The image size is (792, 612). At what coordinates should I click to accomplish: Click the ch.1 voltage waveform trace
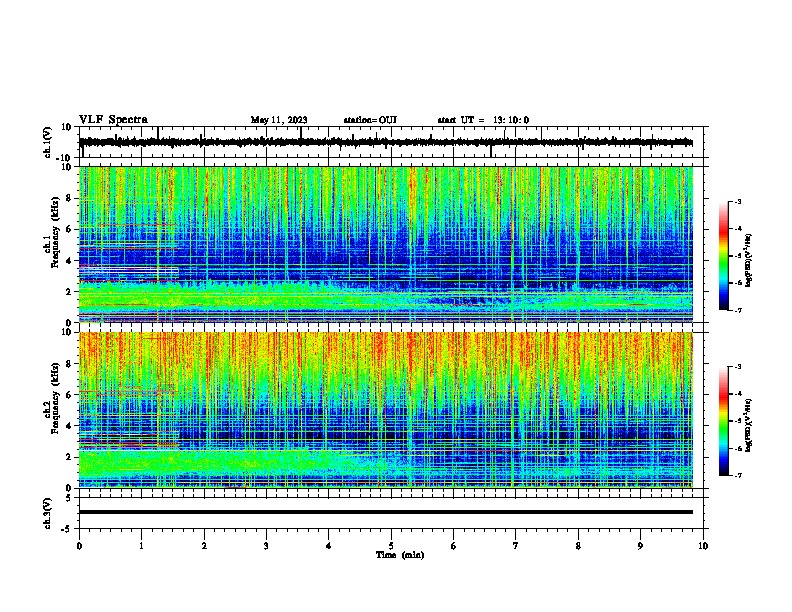386,142
